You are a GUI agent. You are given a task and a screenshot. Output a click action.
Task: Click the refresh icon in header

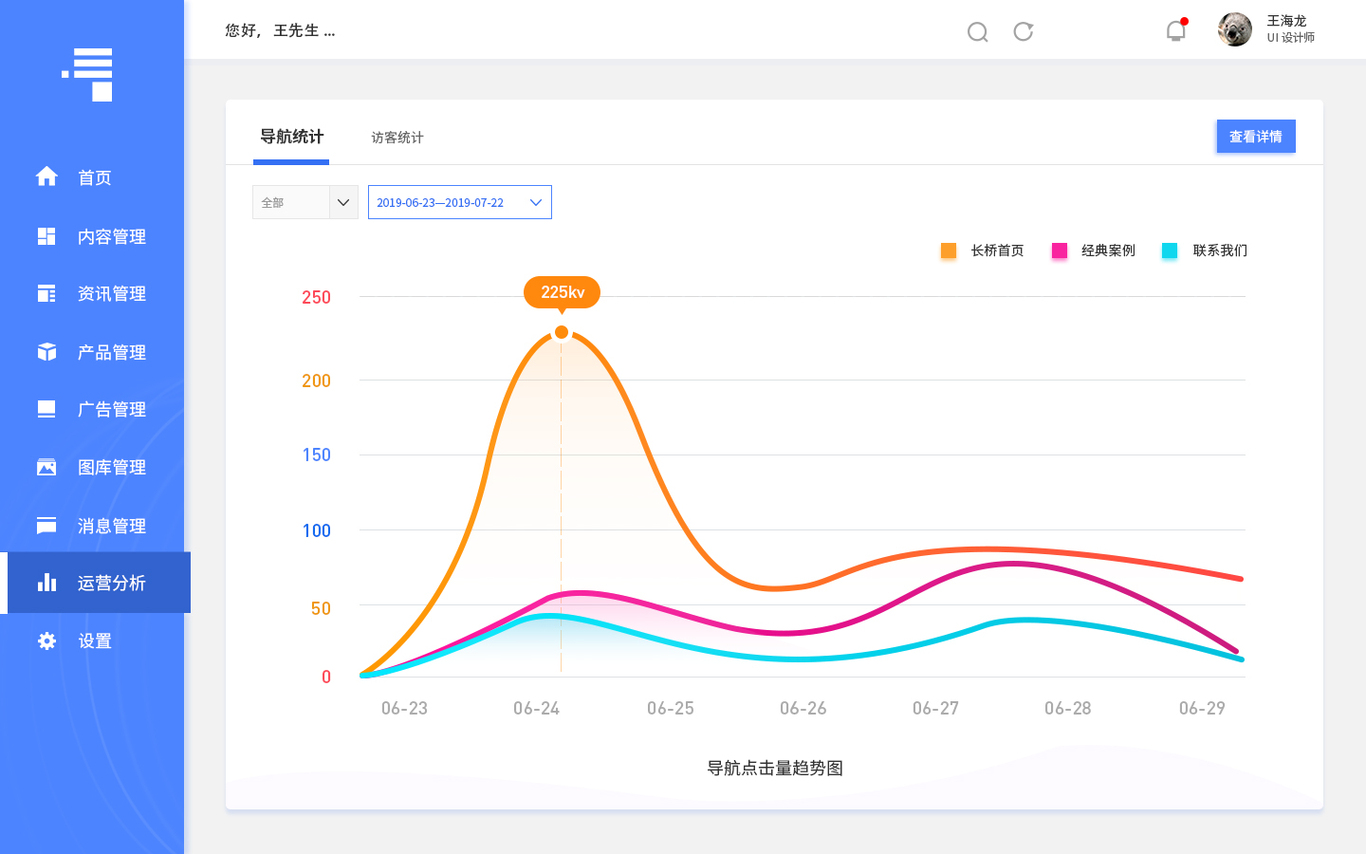coord(1023,31)
